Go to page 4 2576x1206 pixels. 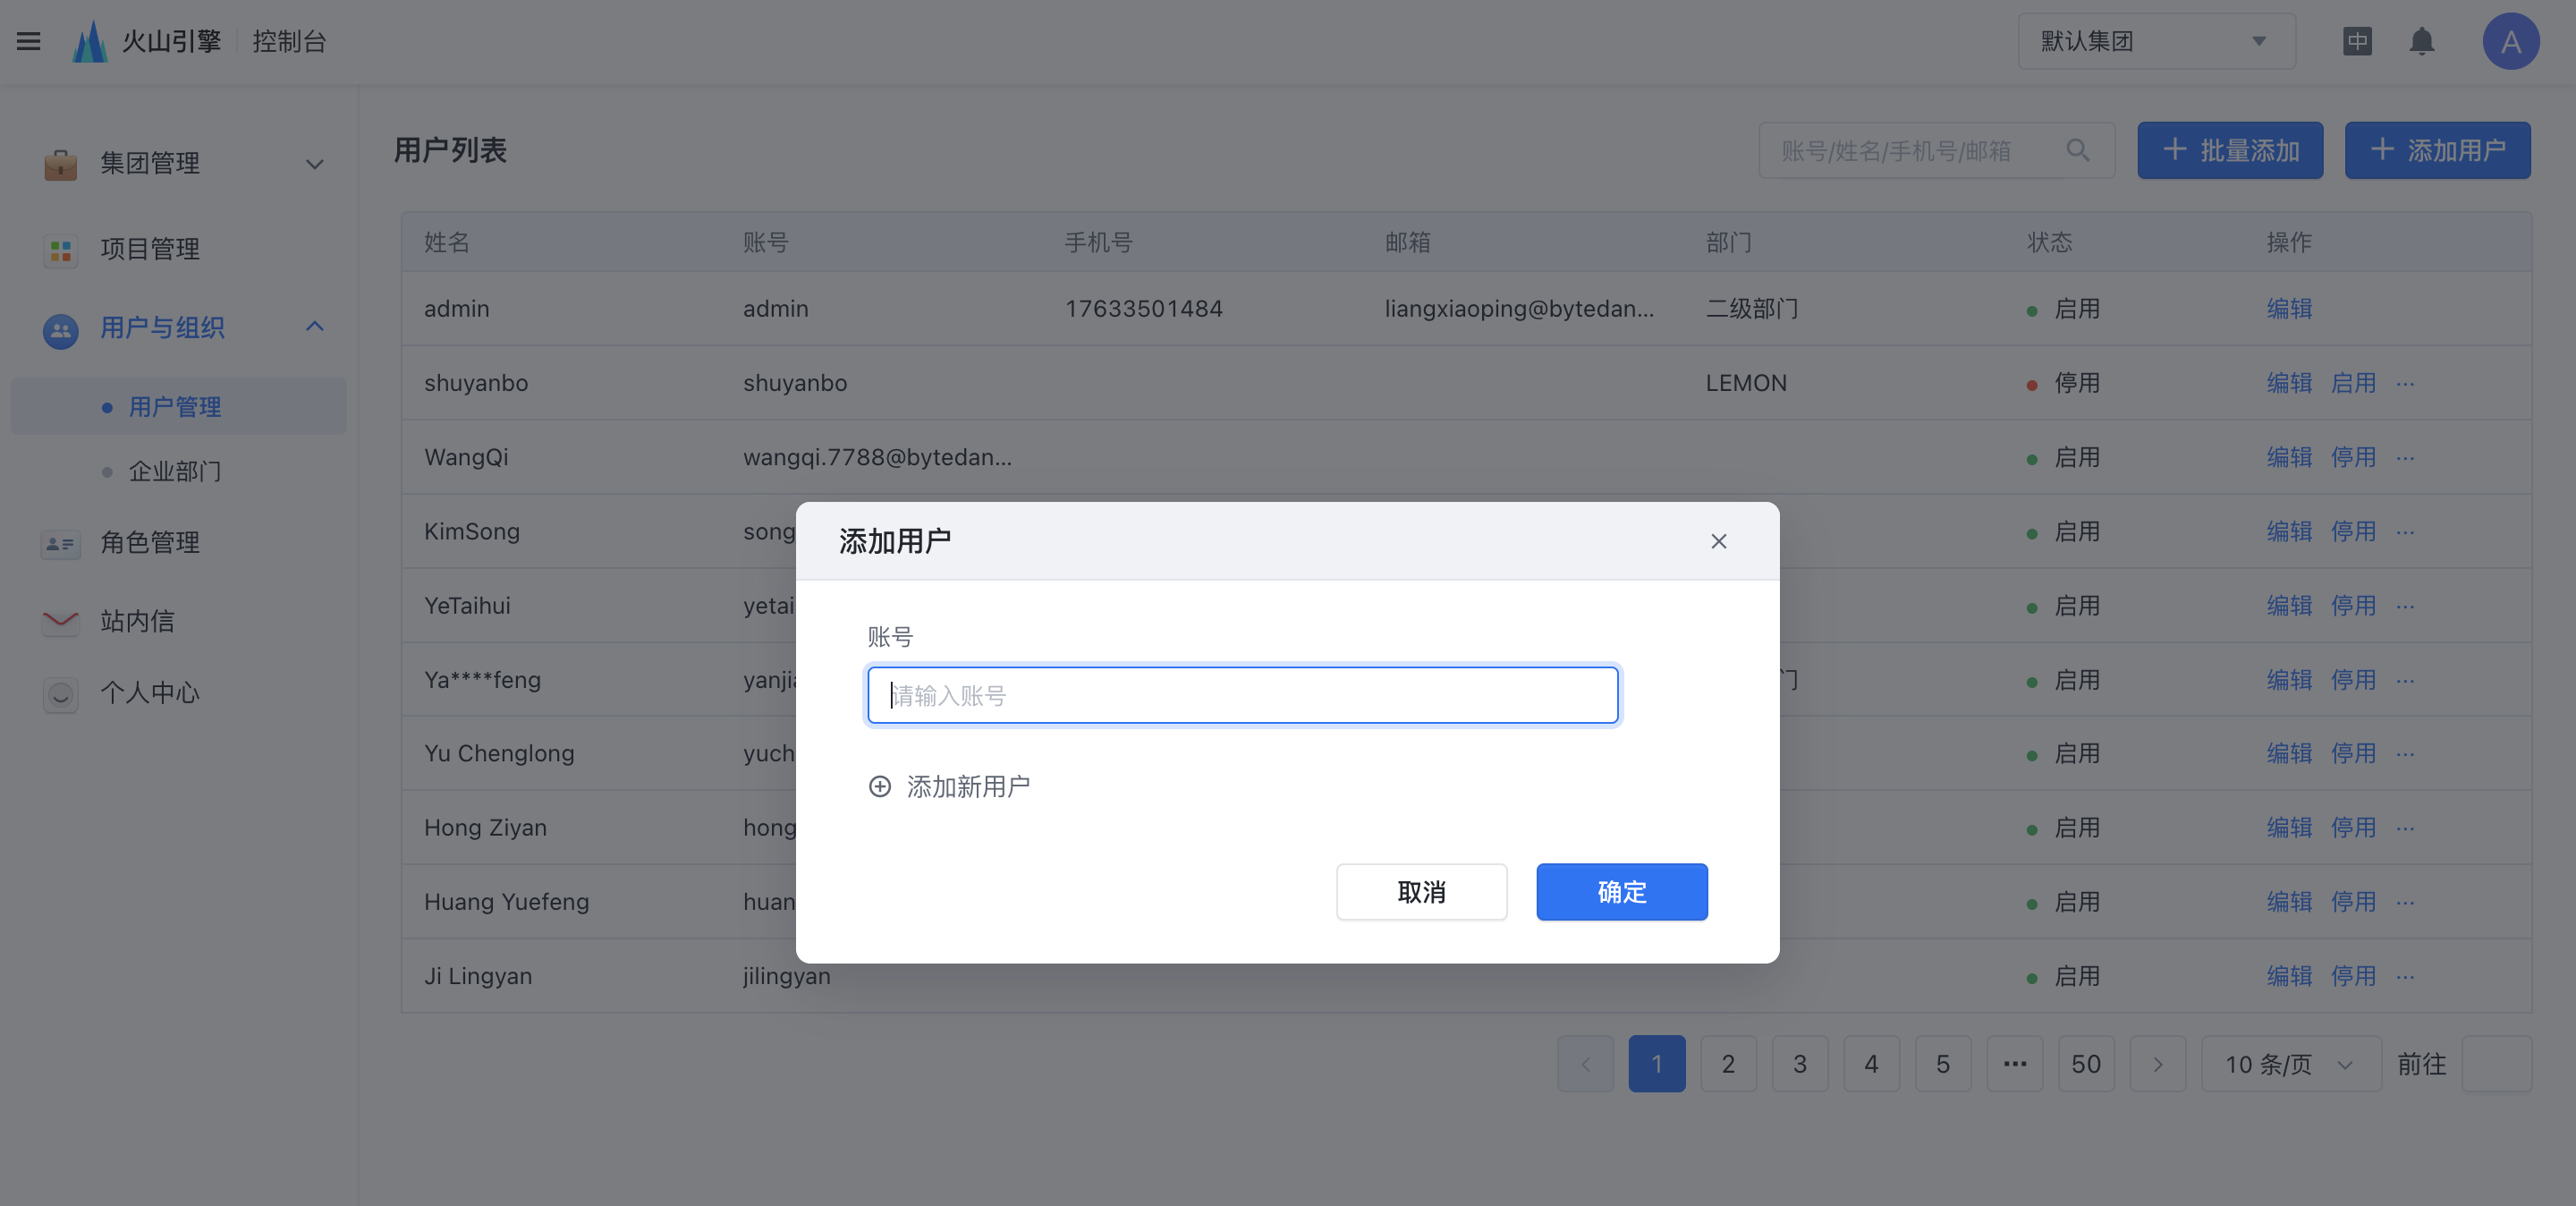1871,1064
